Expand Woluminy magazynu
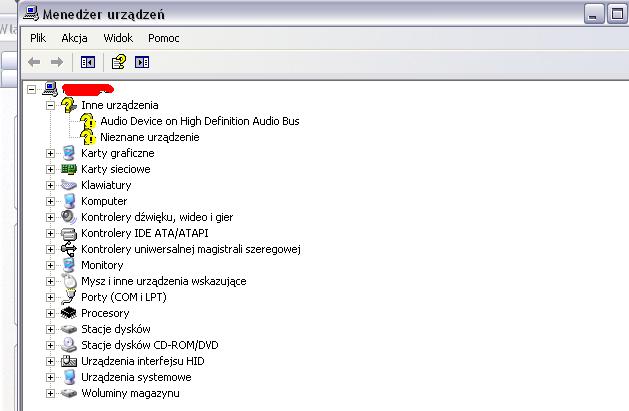This screenshot has width=629, height=411. 50,393
